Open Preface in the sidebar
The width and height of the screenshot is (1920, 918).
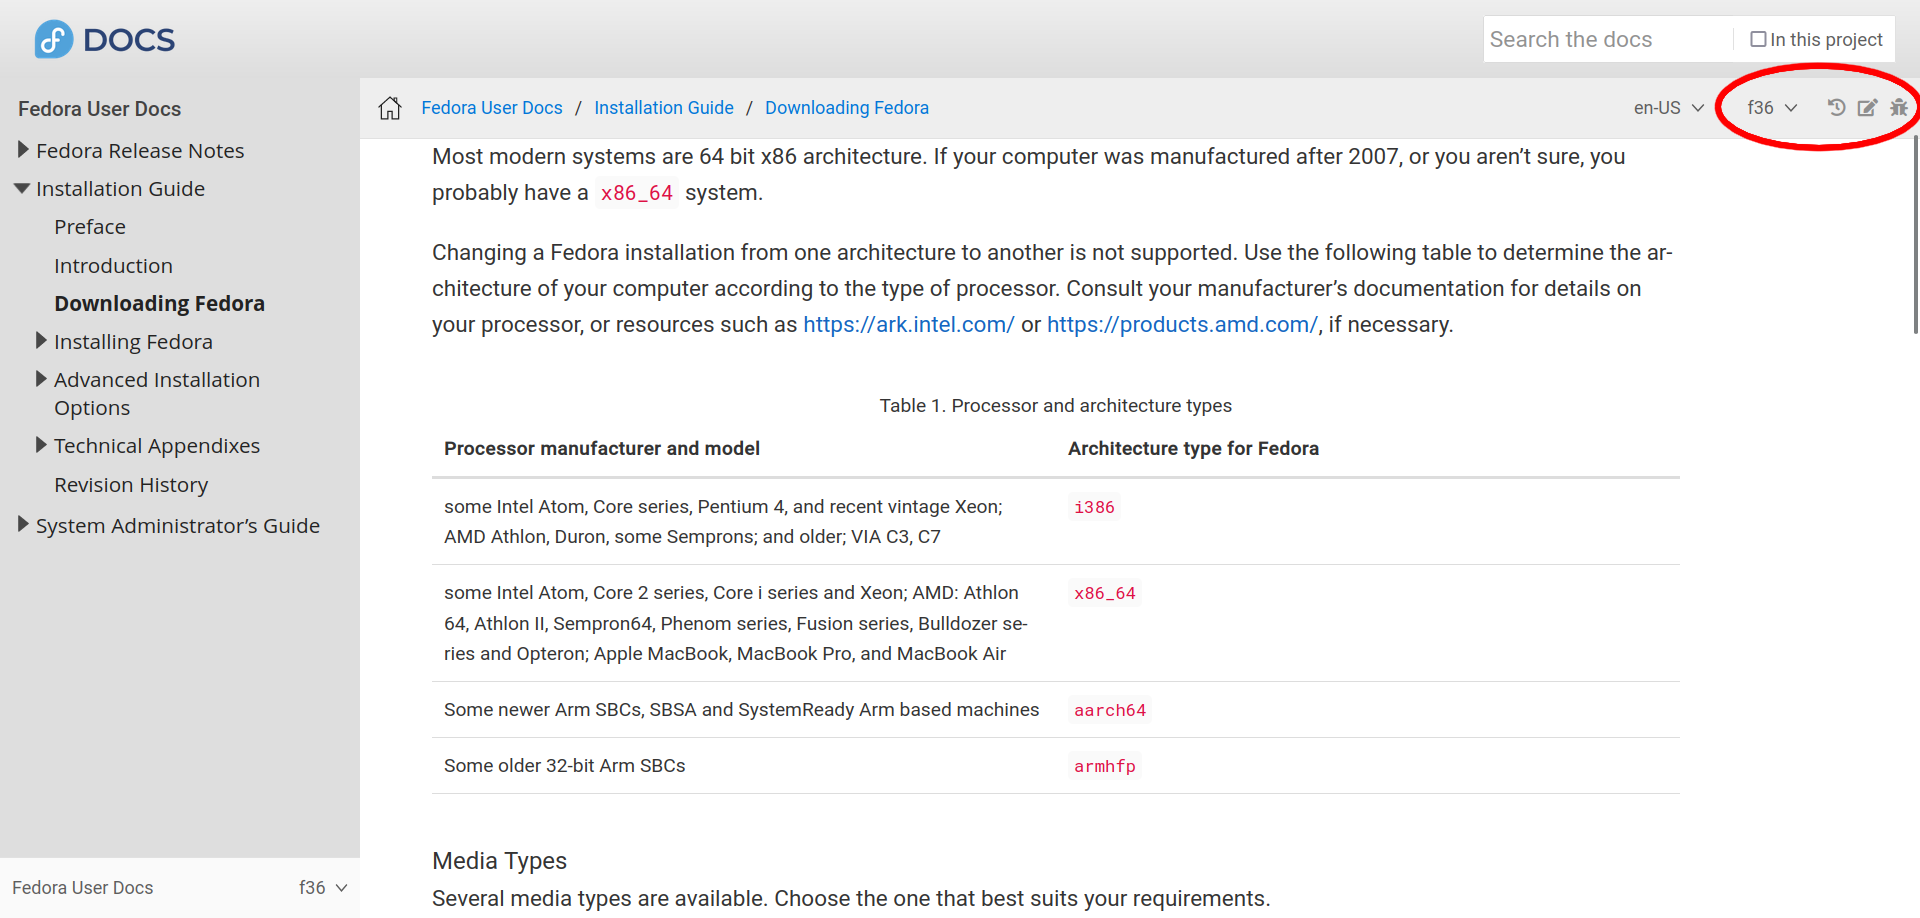click(90, 227)
